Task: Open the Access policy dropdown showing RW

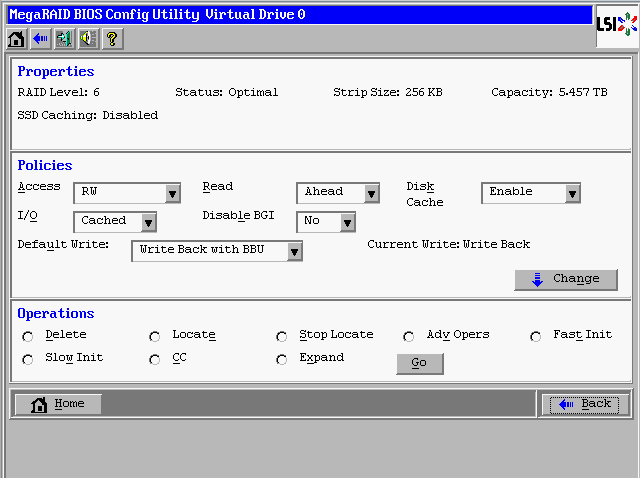Action: [x=127, y=193]
